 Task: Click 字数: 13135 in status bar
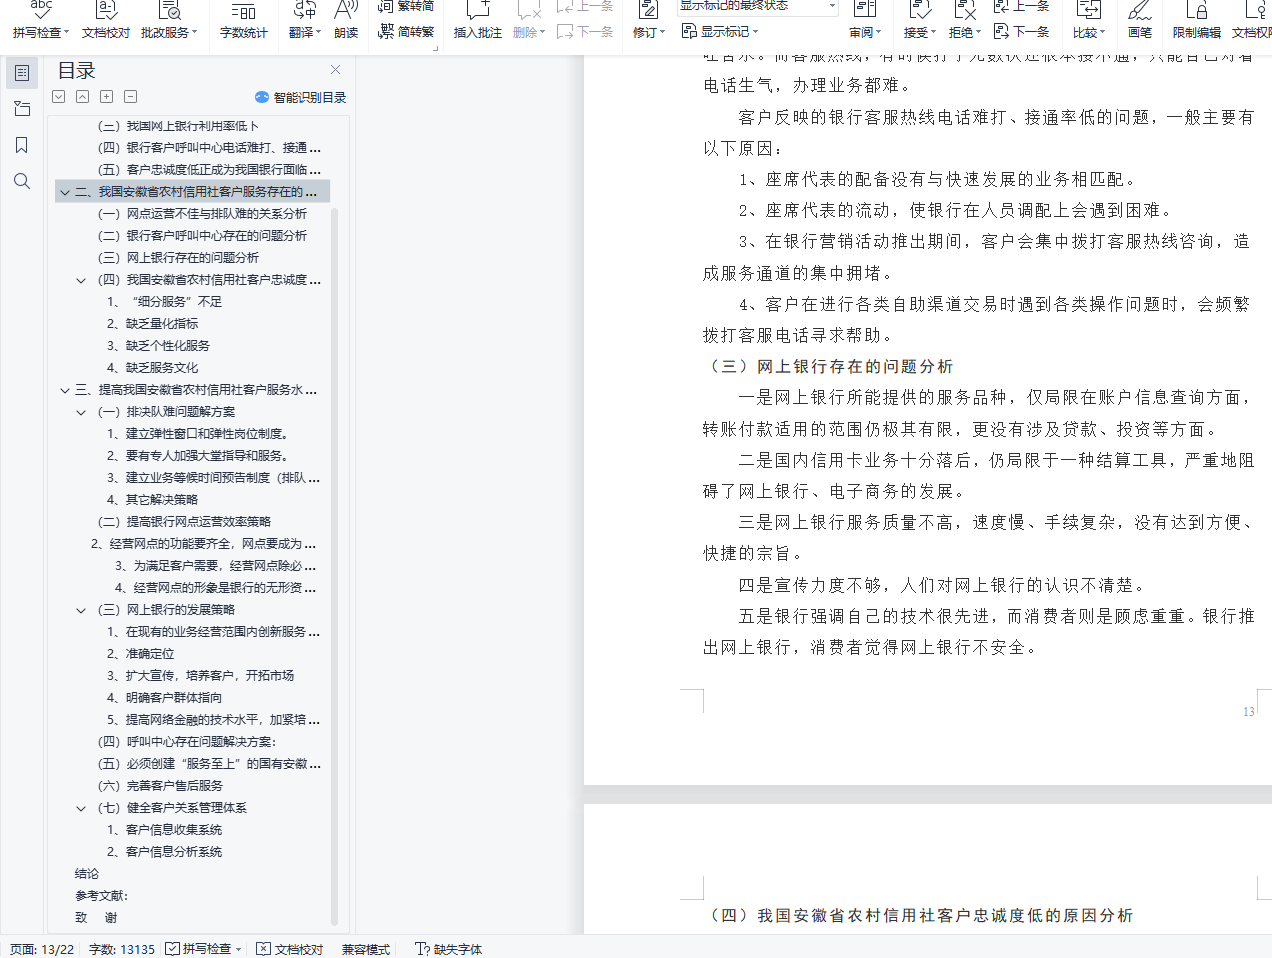(x=122, y=949)
